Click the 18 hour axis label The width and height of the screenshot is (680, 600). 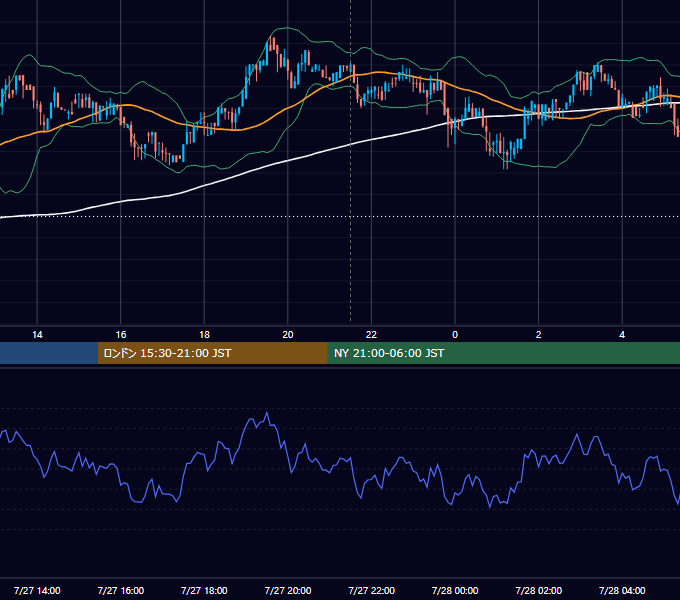click(x=204, y=335)
